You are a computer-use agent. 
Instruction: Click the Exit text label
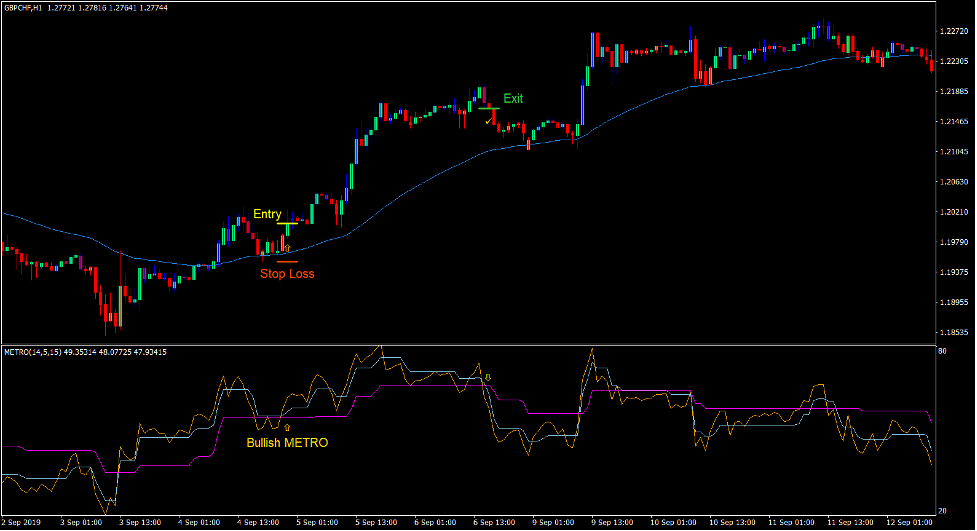point(513,99)
